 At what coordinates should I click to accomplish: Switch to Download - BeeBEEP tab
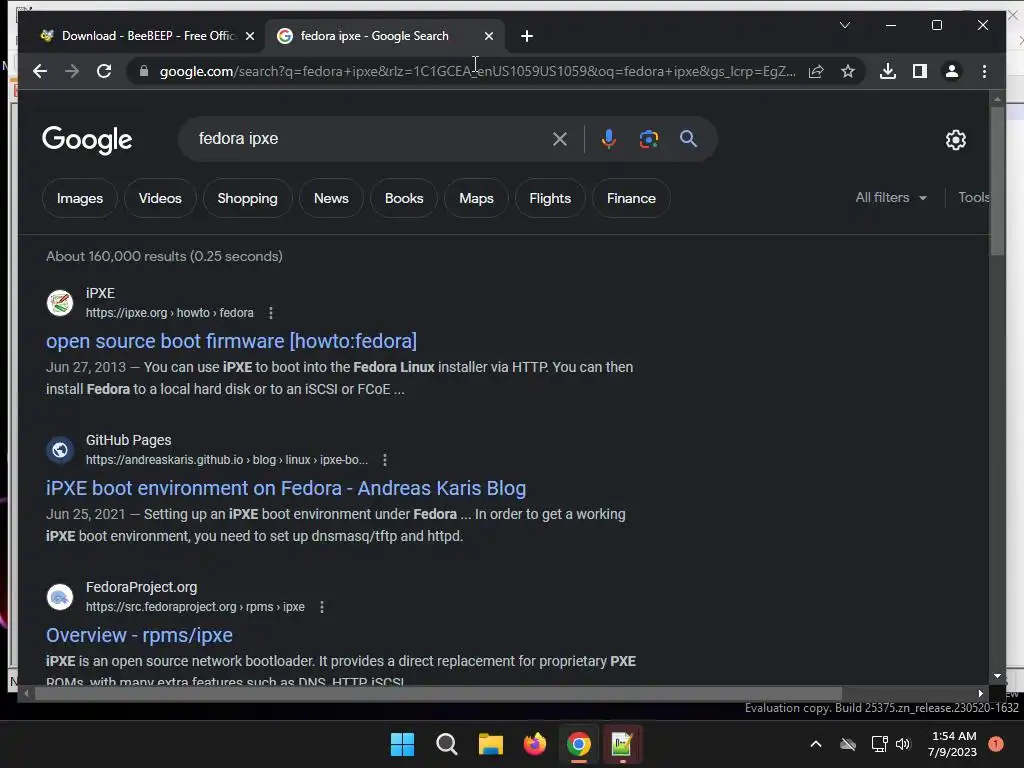147,36
